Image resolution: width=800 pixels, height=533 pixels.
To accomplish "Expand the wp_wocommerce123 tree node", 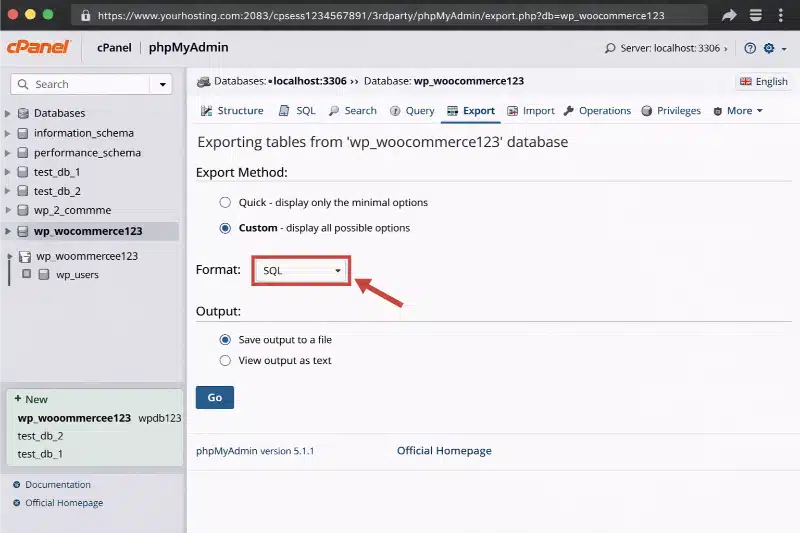I will (x=8, y=231).
